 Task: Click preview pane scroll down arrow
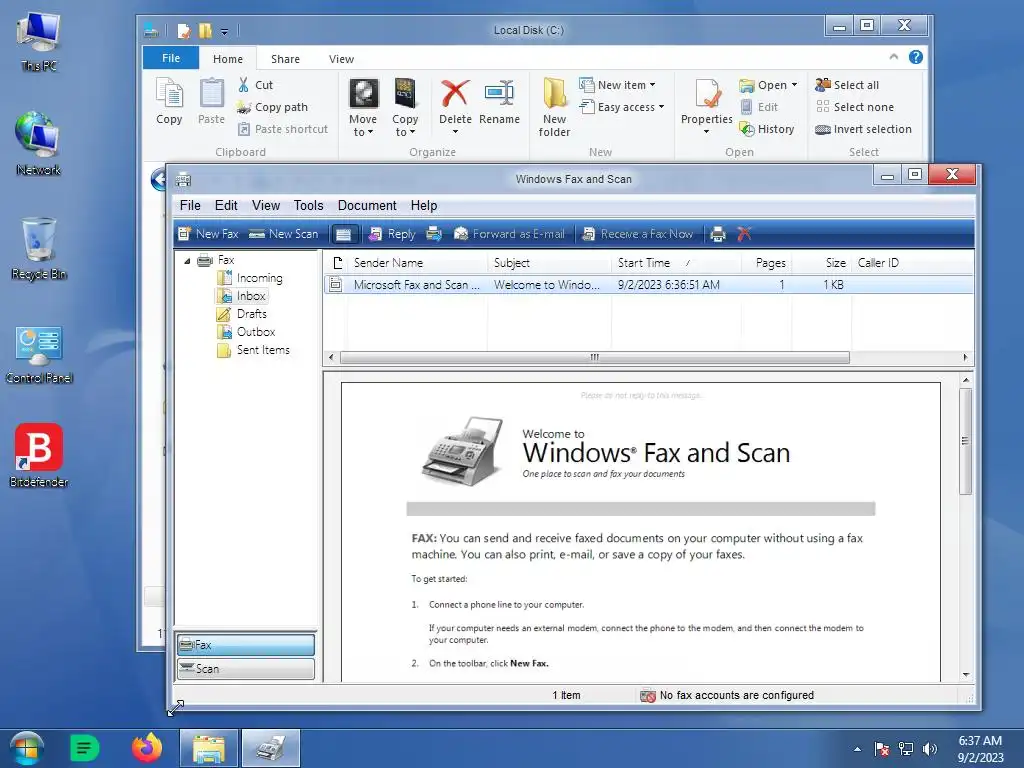click(966, 675)
